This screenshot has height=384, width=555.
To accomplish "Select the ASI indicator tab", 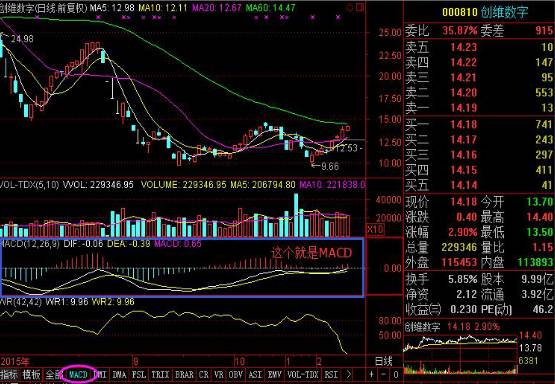I will point(255,374).
